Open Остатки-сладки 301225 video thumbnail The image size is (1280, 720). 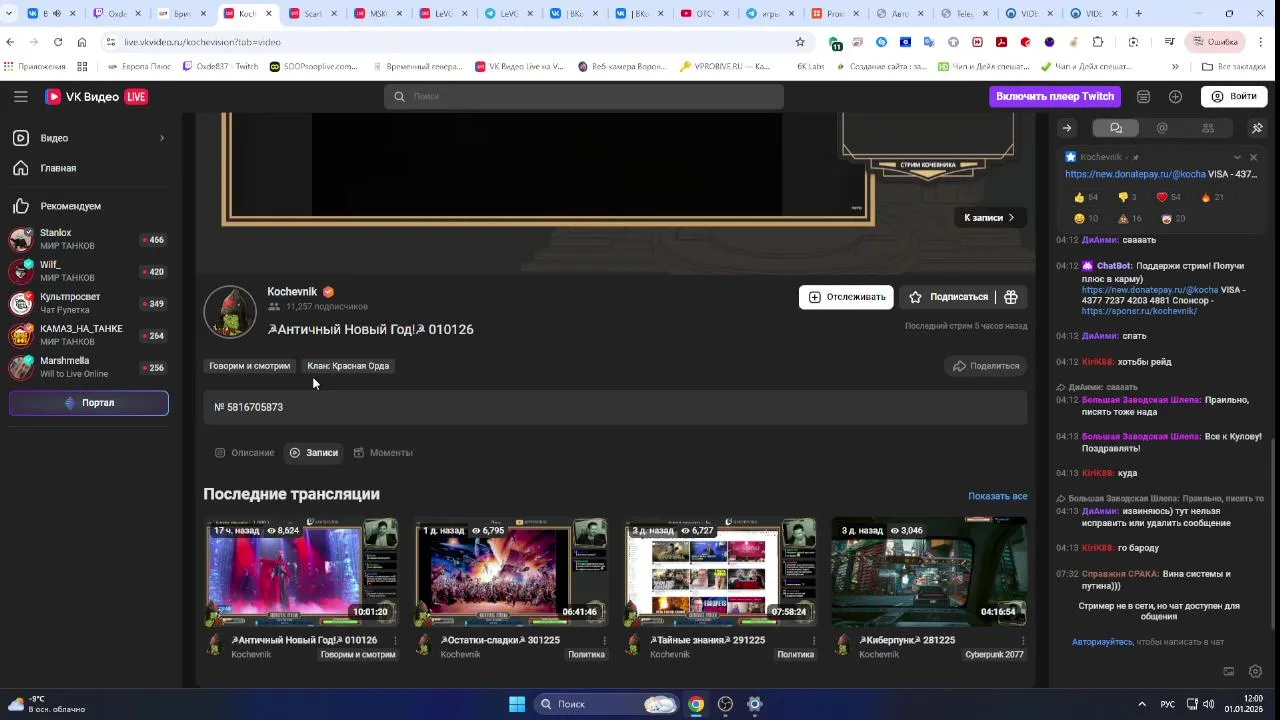tap(511, 572)
